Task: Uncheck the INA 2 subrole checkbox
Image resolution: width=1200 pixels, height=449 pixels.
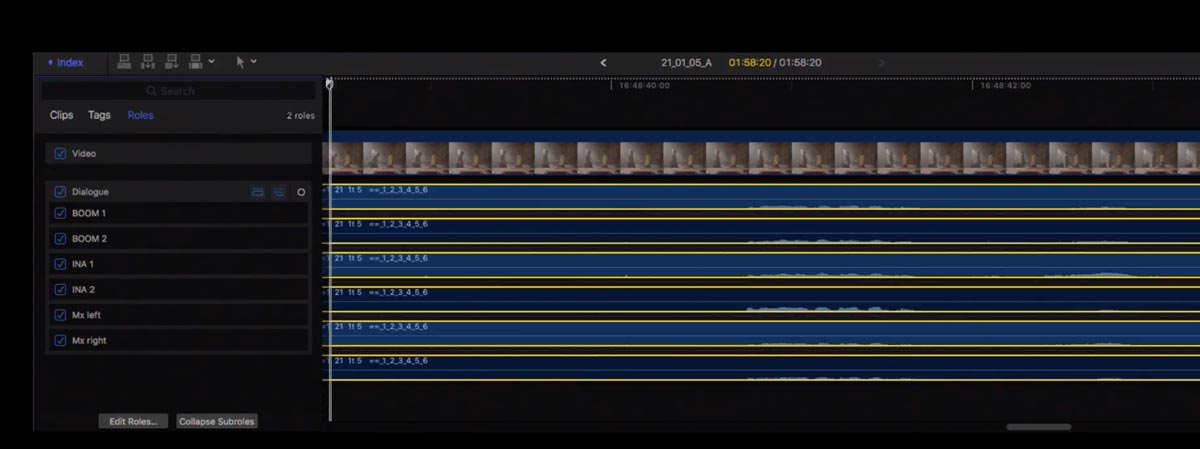Action: (x=60, y=290)
